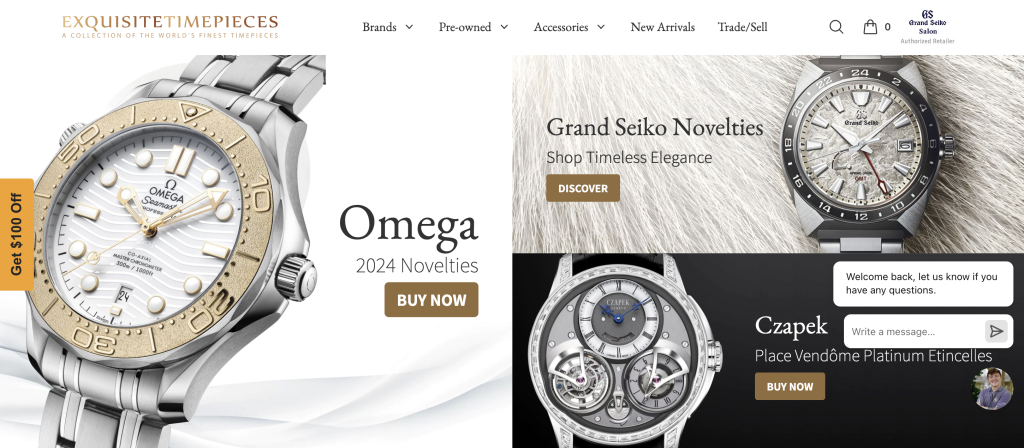Click the Grand Seiko DISCOVER button

pos(583,188)
